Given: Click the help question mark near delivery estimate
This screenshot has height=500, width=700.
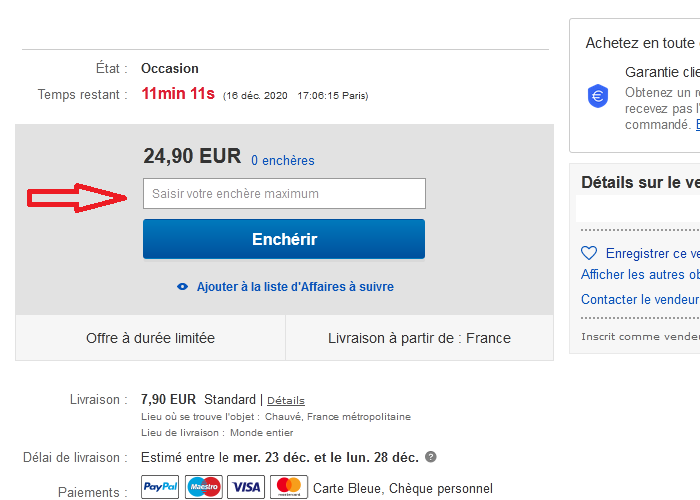Looking at the screenshot, I should [430, 457].
